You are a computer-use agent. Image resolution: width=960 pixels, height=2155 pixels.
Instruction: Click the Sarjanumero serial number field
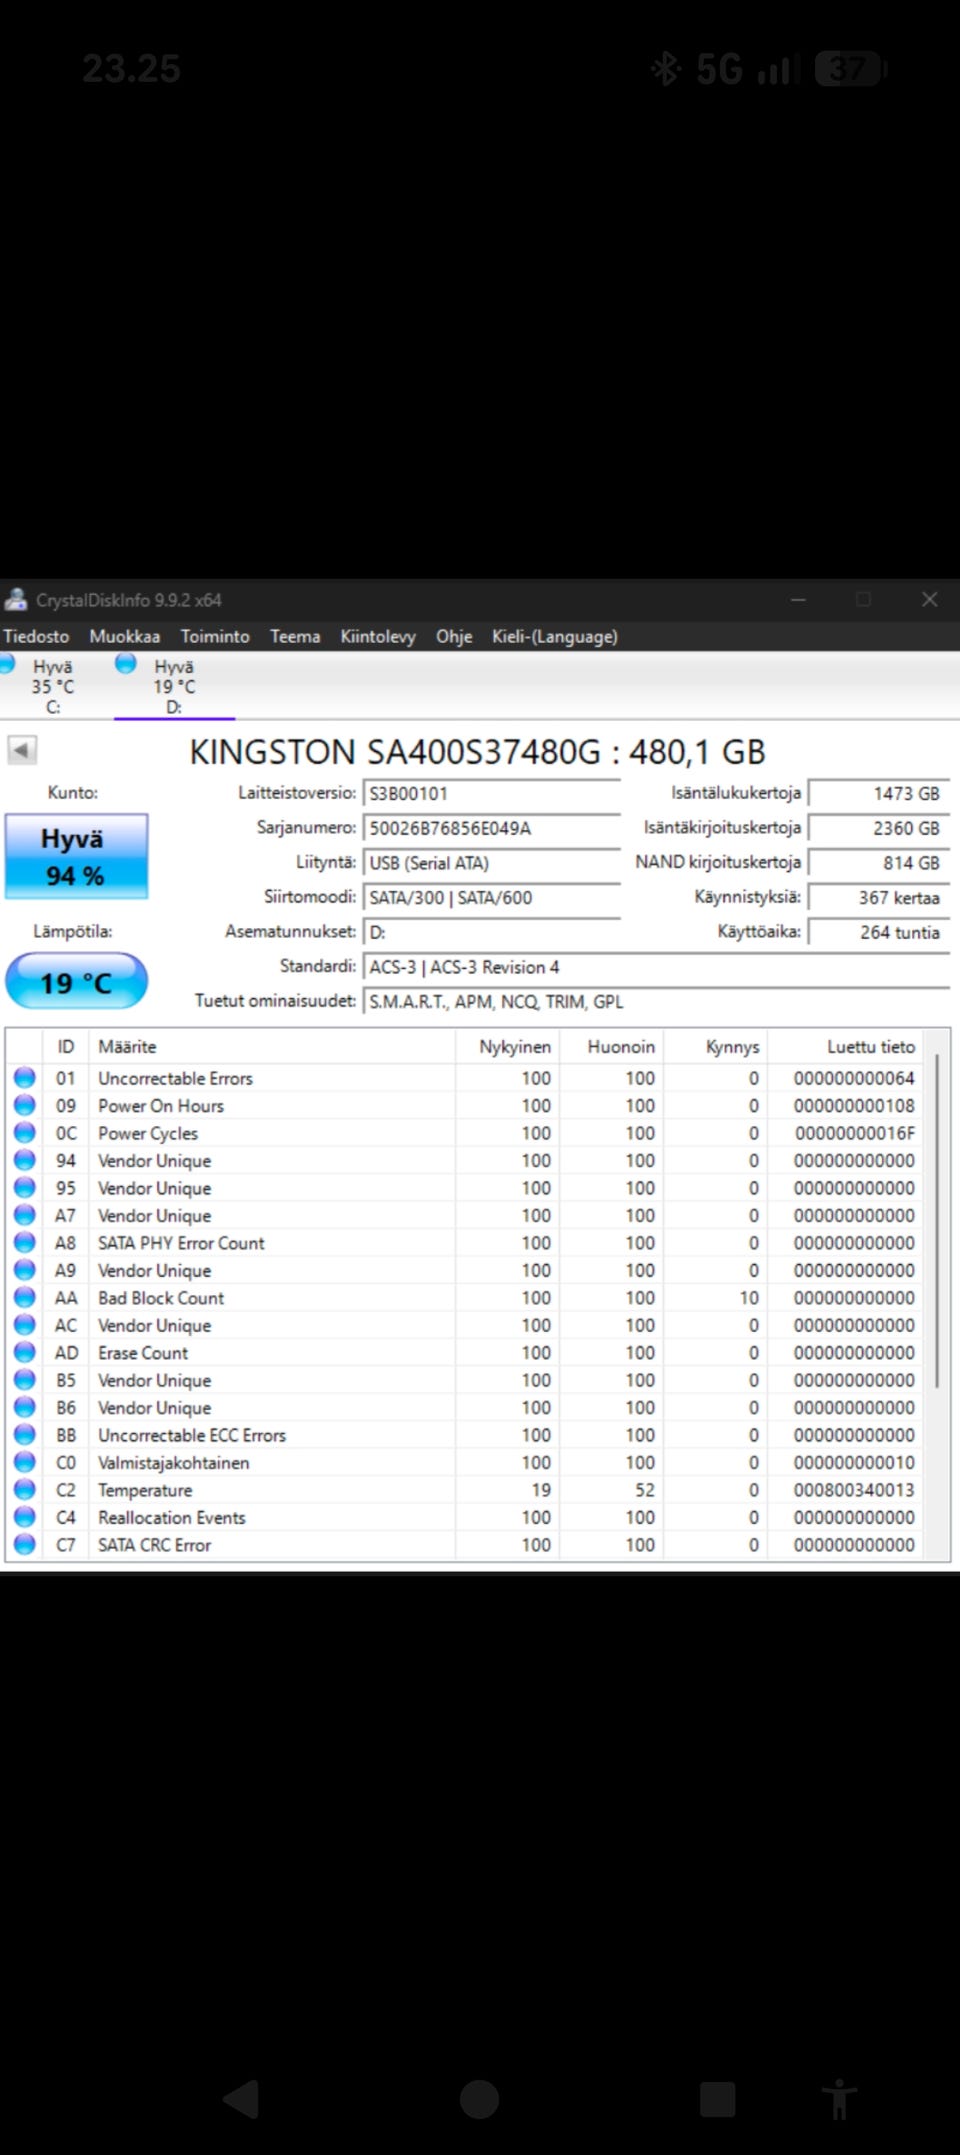[x=491, y=828]
